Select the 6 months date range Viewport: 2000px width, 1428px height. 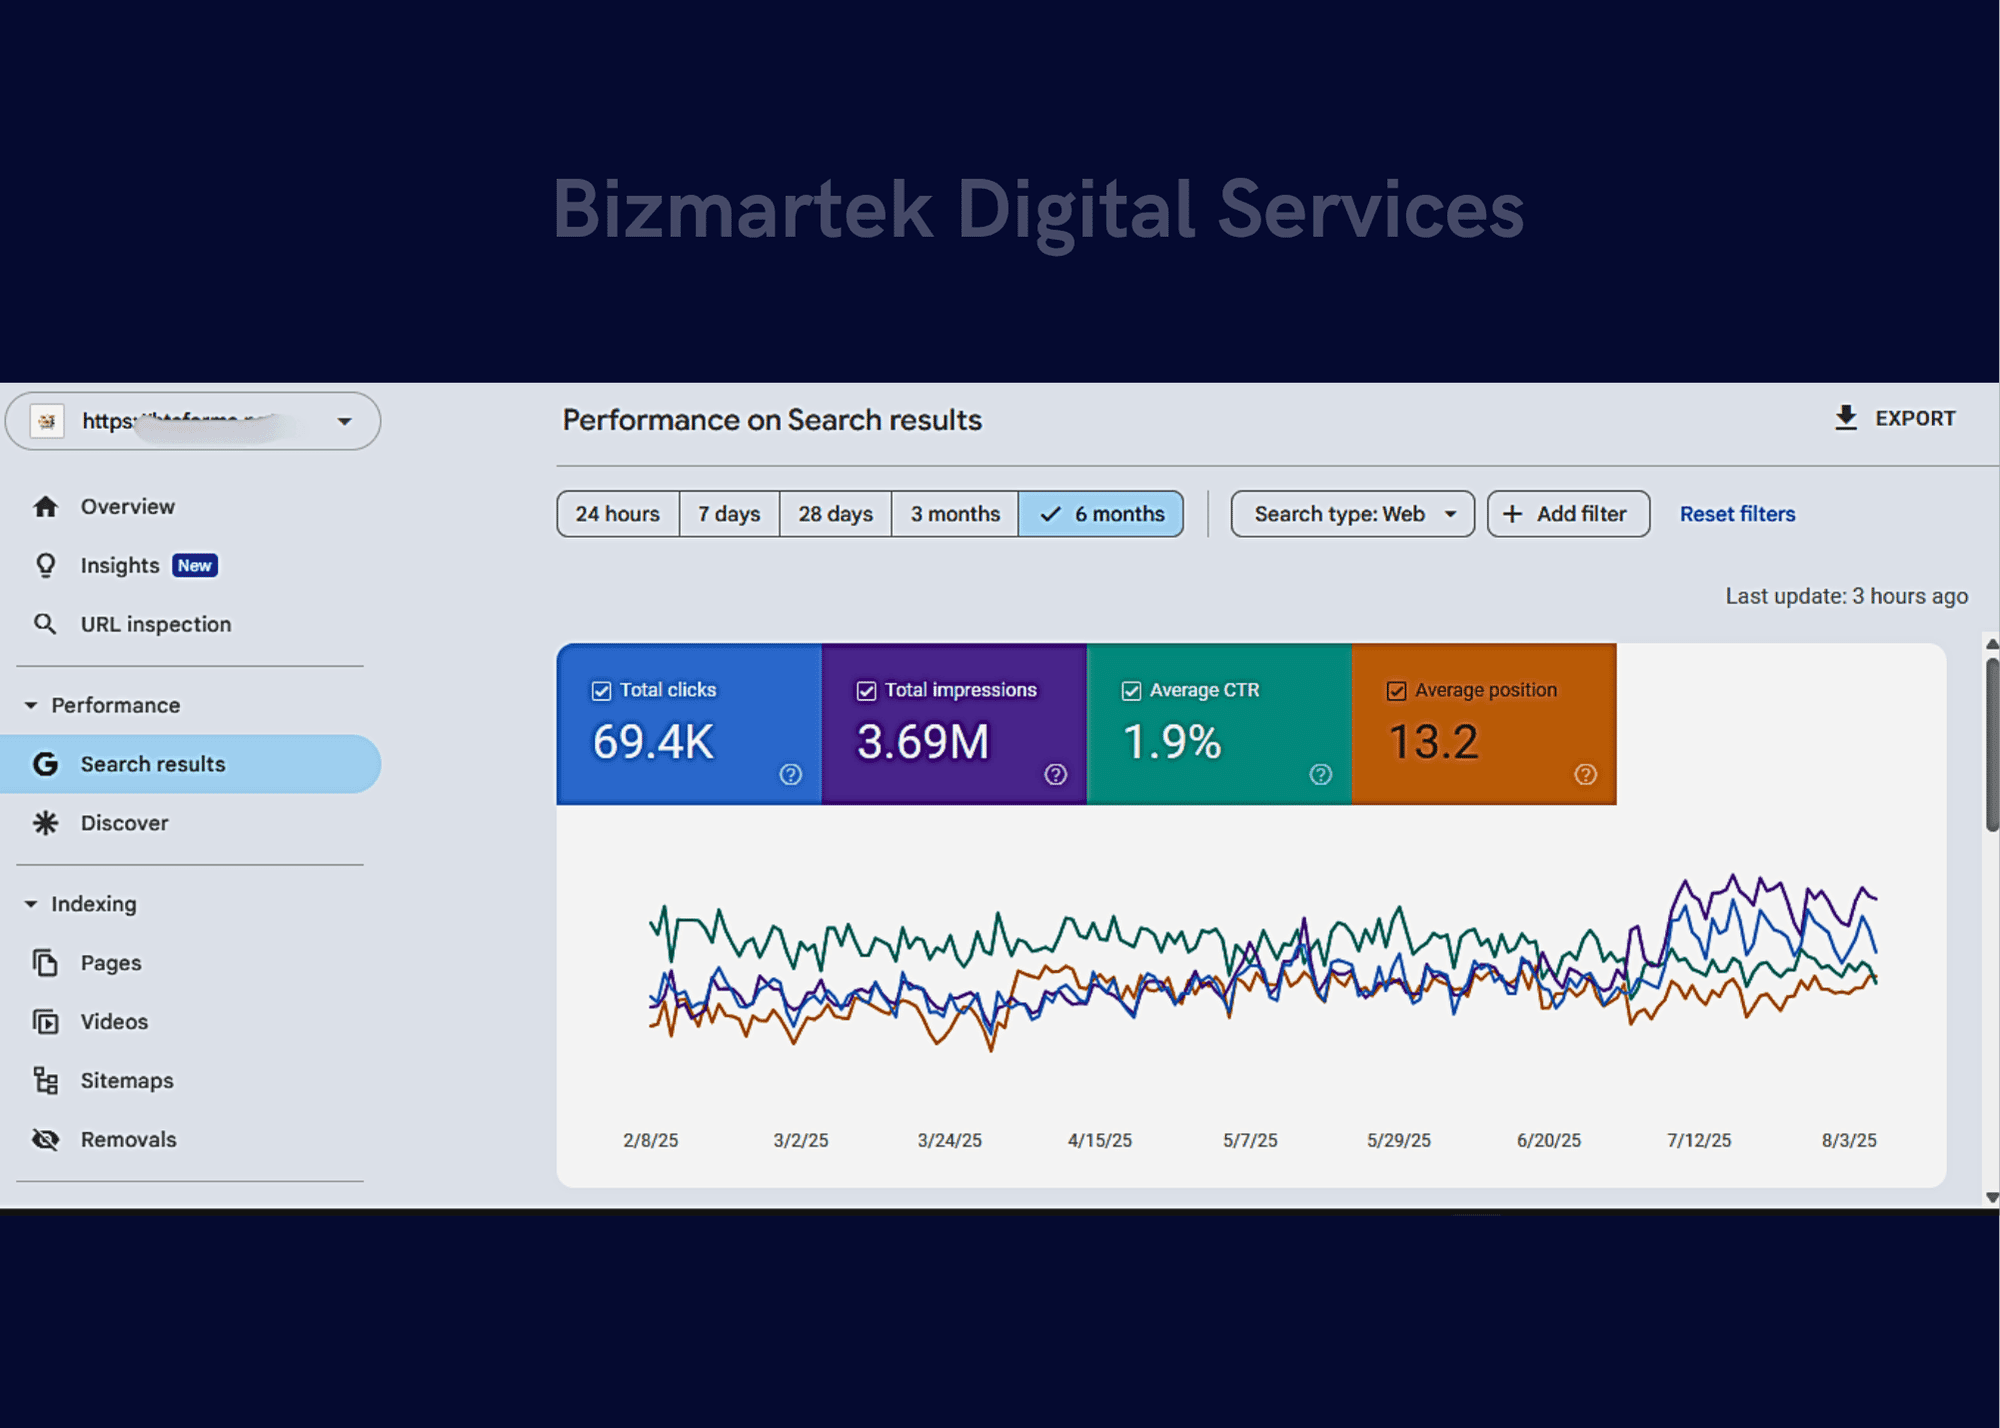click(1101, 514)
